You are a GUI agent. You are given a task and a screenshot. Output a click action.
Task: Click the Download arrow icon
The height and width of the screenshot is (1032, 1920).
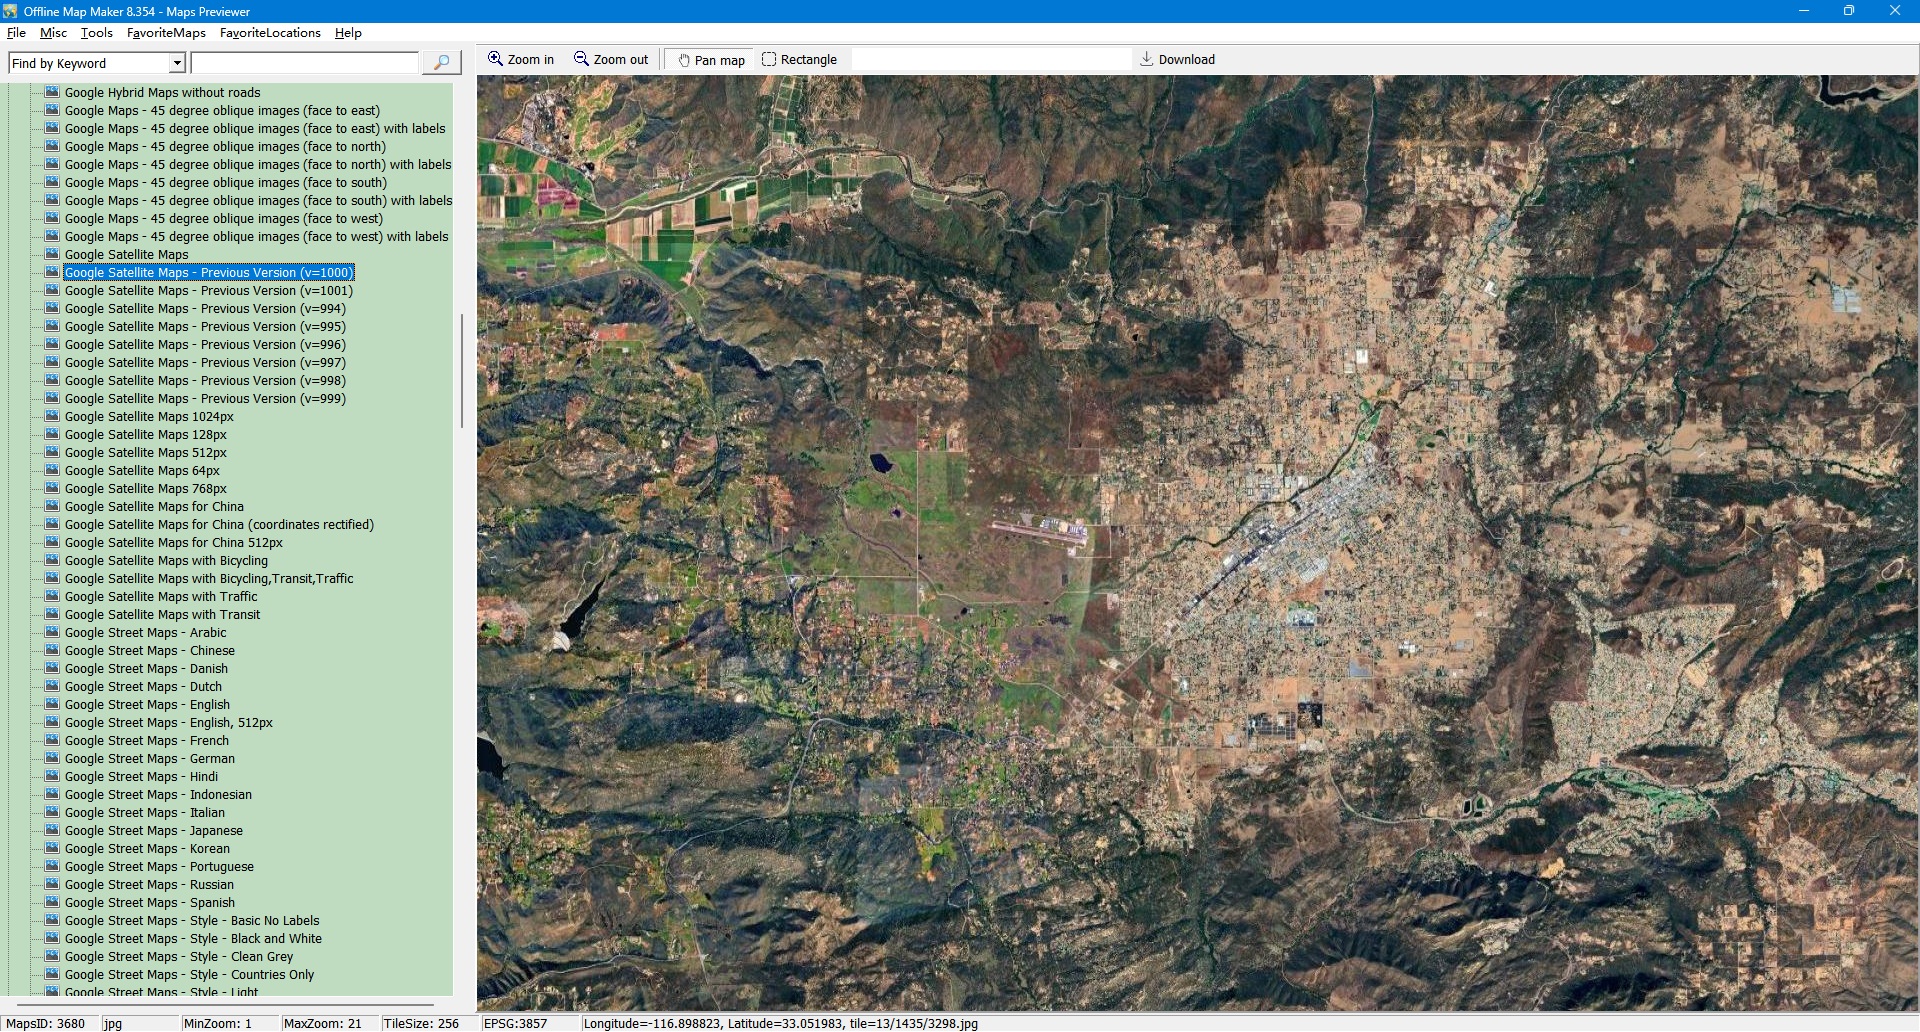[1147, 59]
